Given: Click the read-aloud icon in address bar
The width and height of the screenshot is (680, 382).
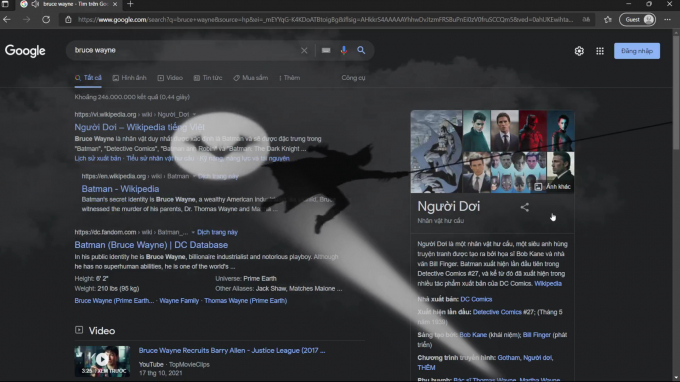Looking at the screenshot, I should tap(586, 20).
